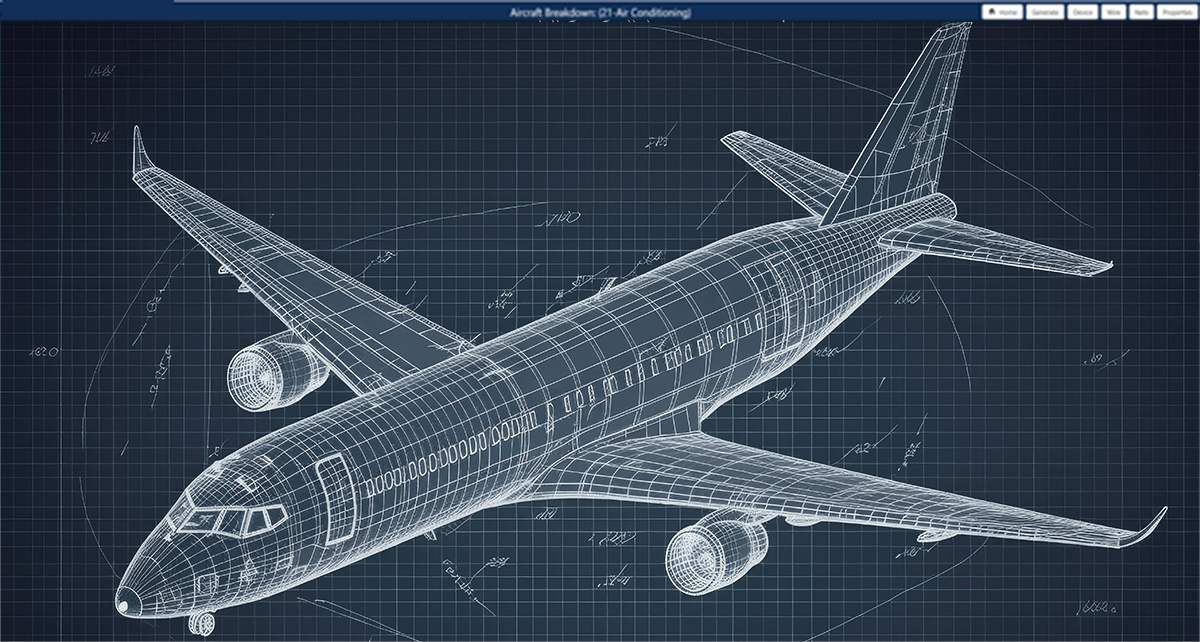The image size is (1200, 642).
Task: Open the Properties panel
Action: coord(1176,12)
